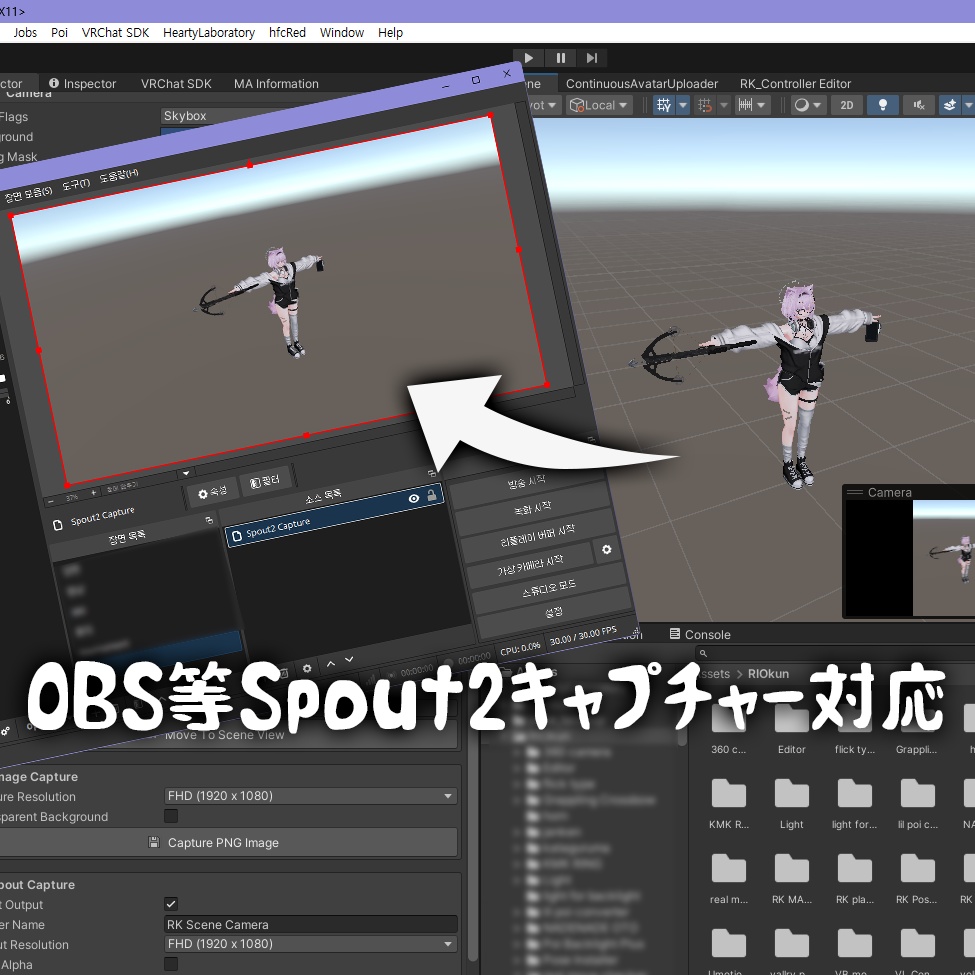Open virtual camera settings gear in OBS
The height and width of the screenshot is (975, 975).
click(x=606, y=550)
